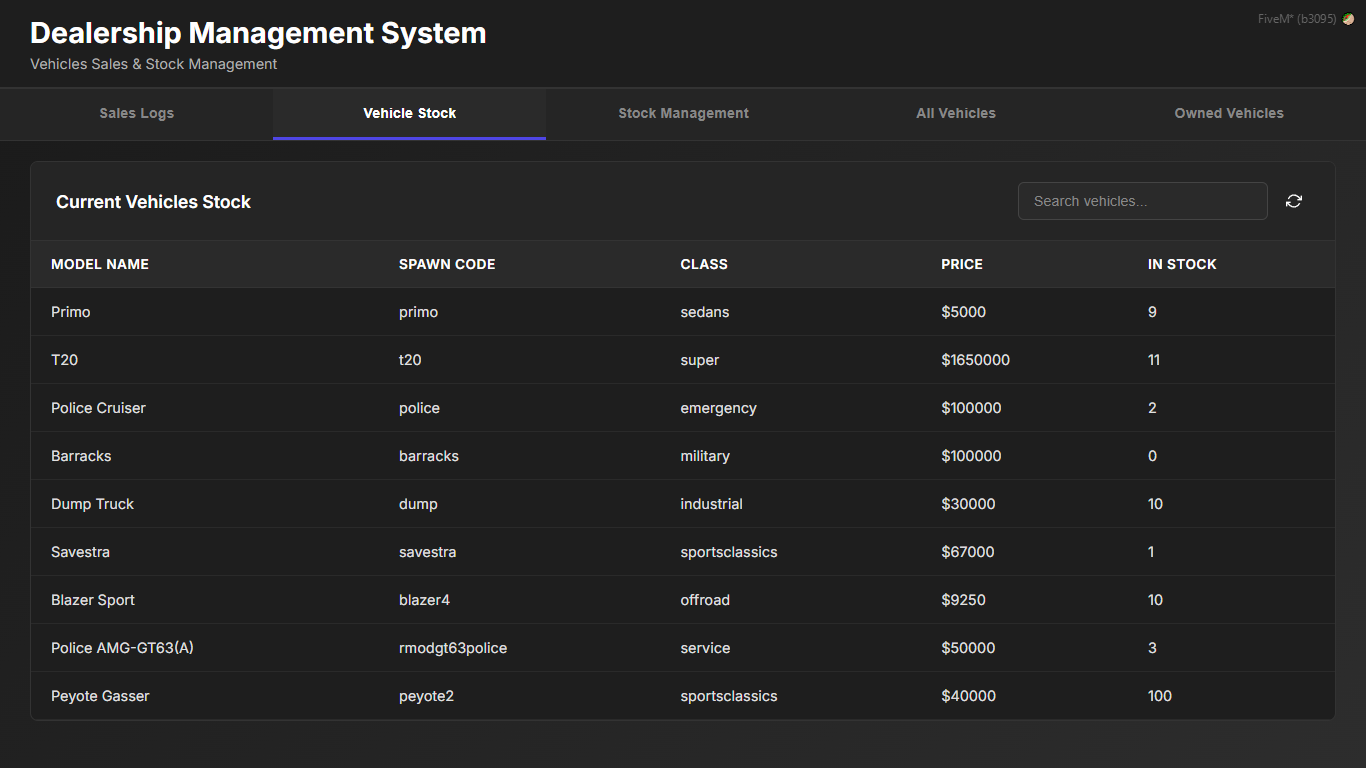Click the $30000 Dump Truck price
Screen dimensions: 1366x768
tap(968, 504)
